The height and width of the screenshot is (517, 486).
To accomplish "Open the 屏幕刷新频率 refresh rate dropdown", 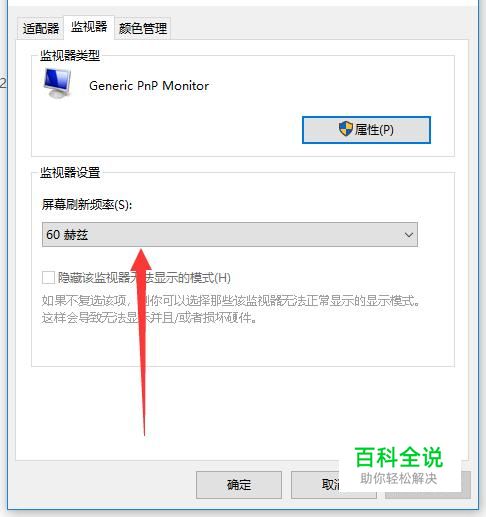I will click(x=230, y=235).
